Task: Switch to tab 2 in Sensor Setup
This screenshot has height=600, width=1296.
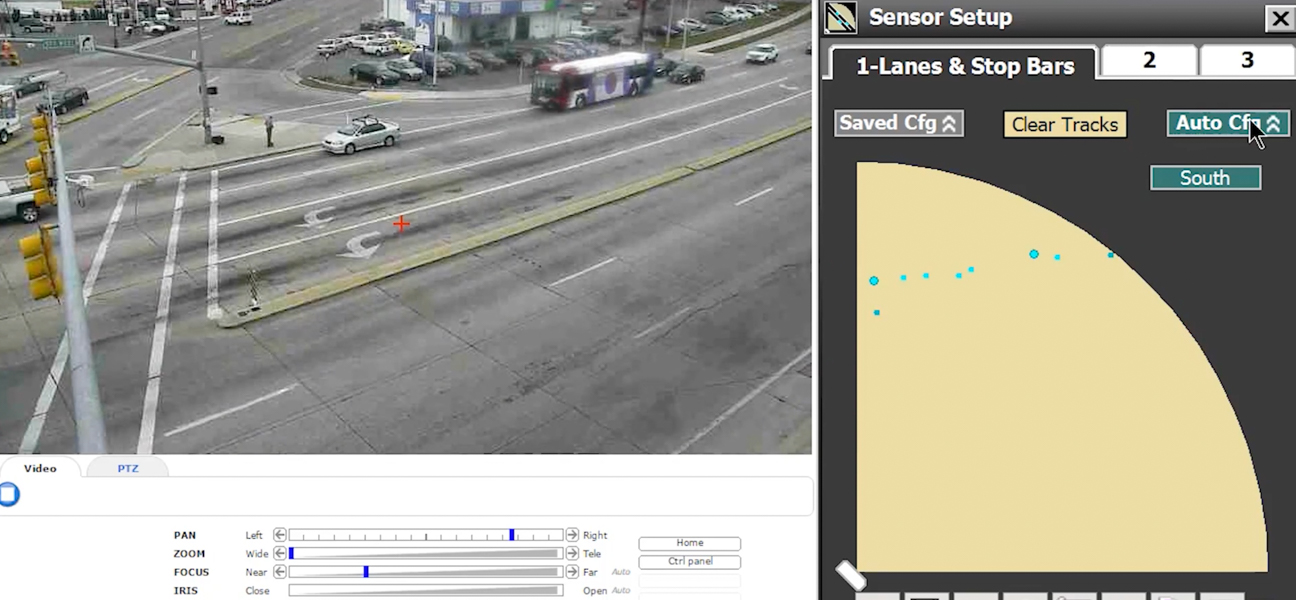Action: [x=1149, y=61]
